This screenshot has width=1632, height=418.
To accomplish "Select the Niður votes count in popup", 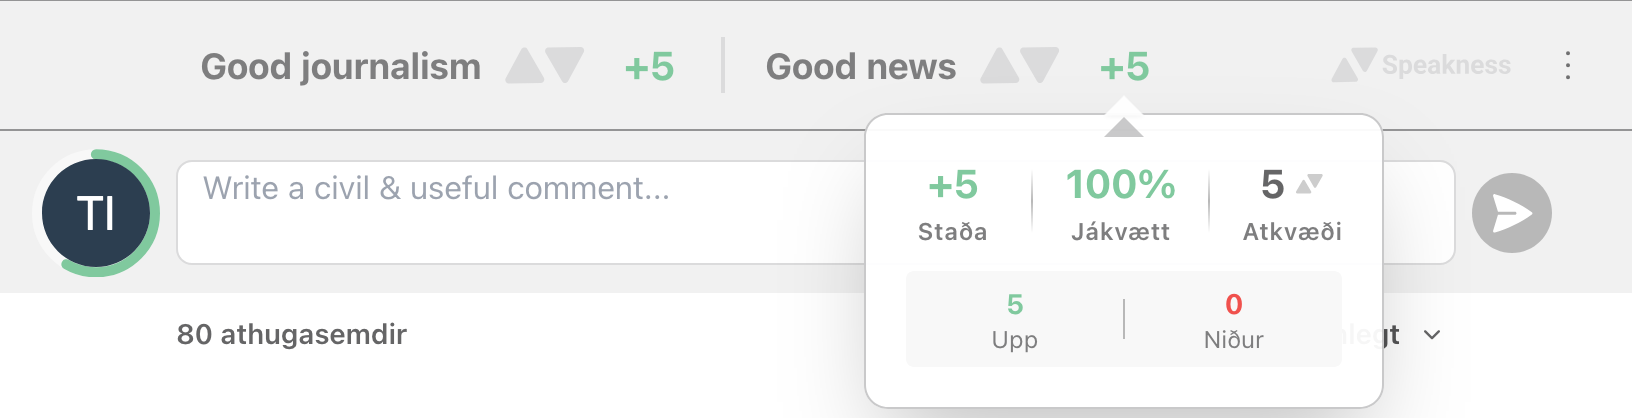I will [1233, 320].
